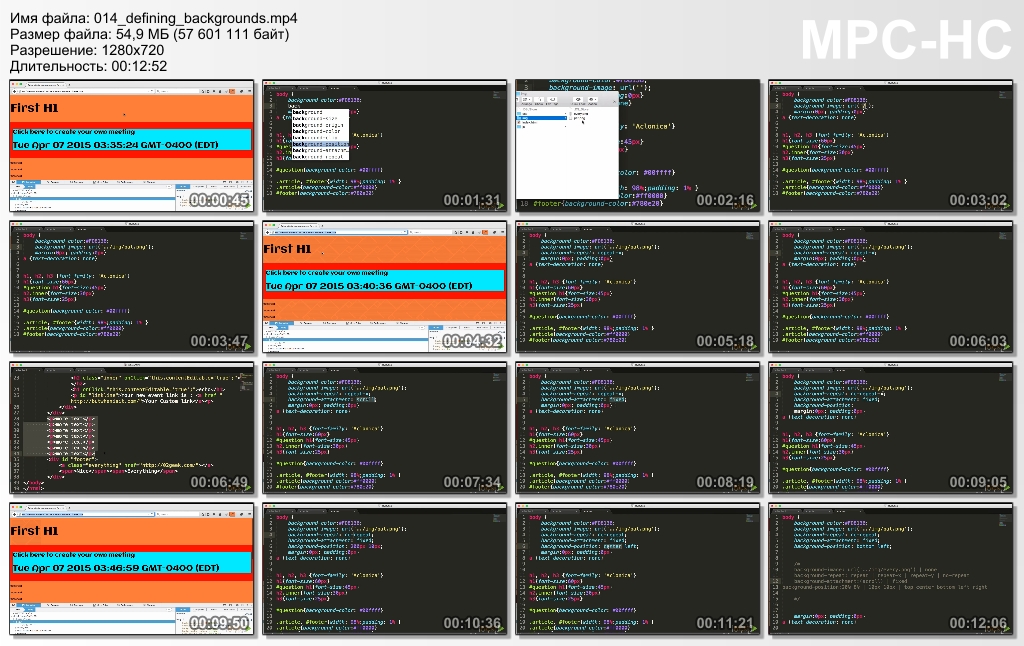Choose the thumbnail at 00:10:36
This screenshot has height=646, width=1024.
(385, 570)
